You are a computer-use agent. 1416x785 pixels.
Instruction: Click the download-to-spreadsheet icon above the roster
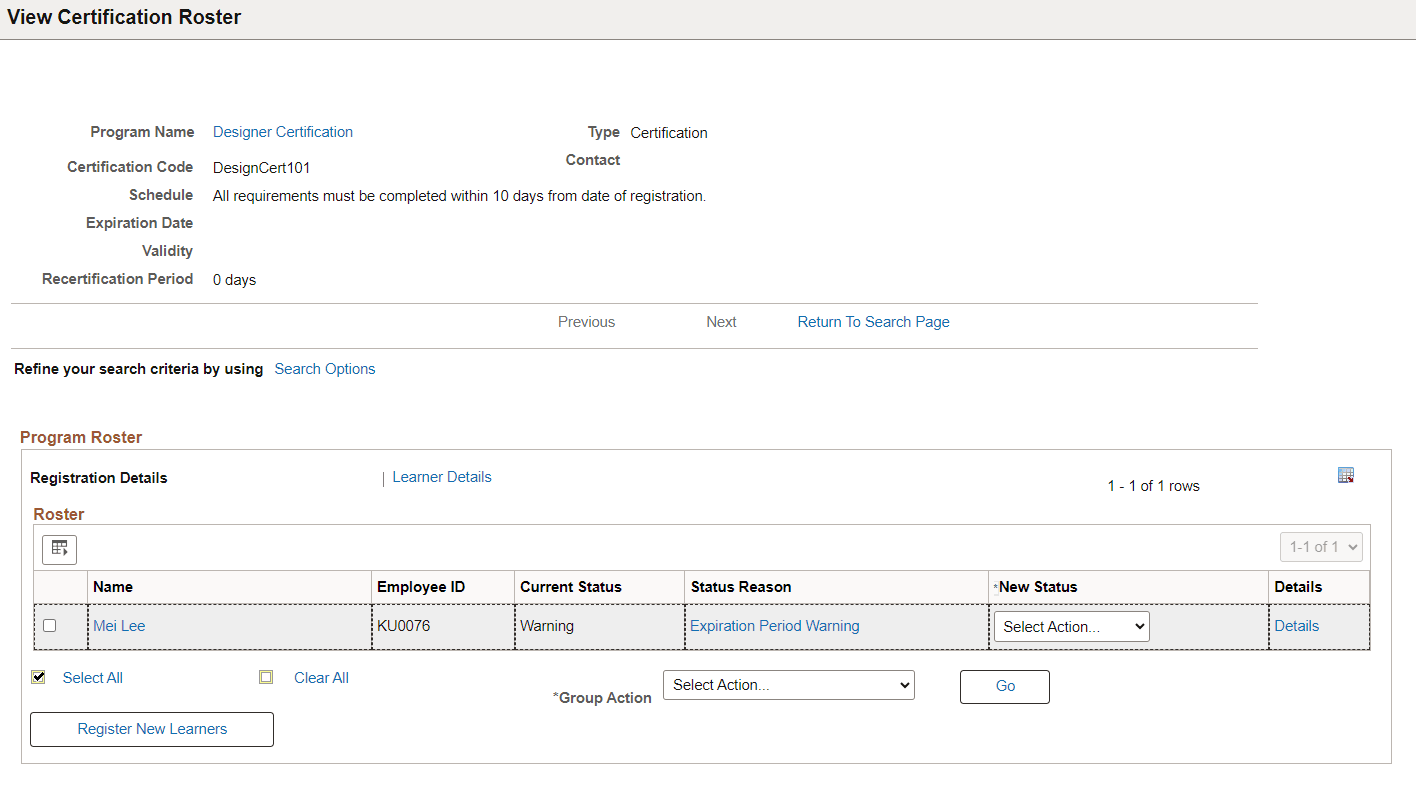[x=1345, y=475]
